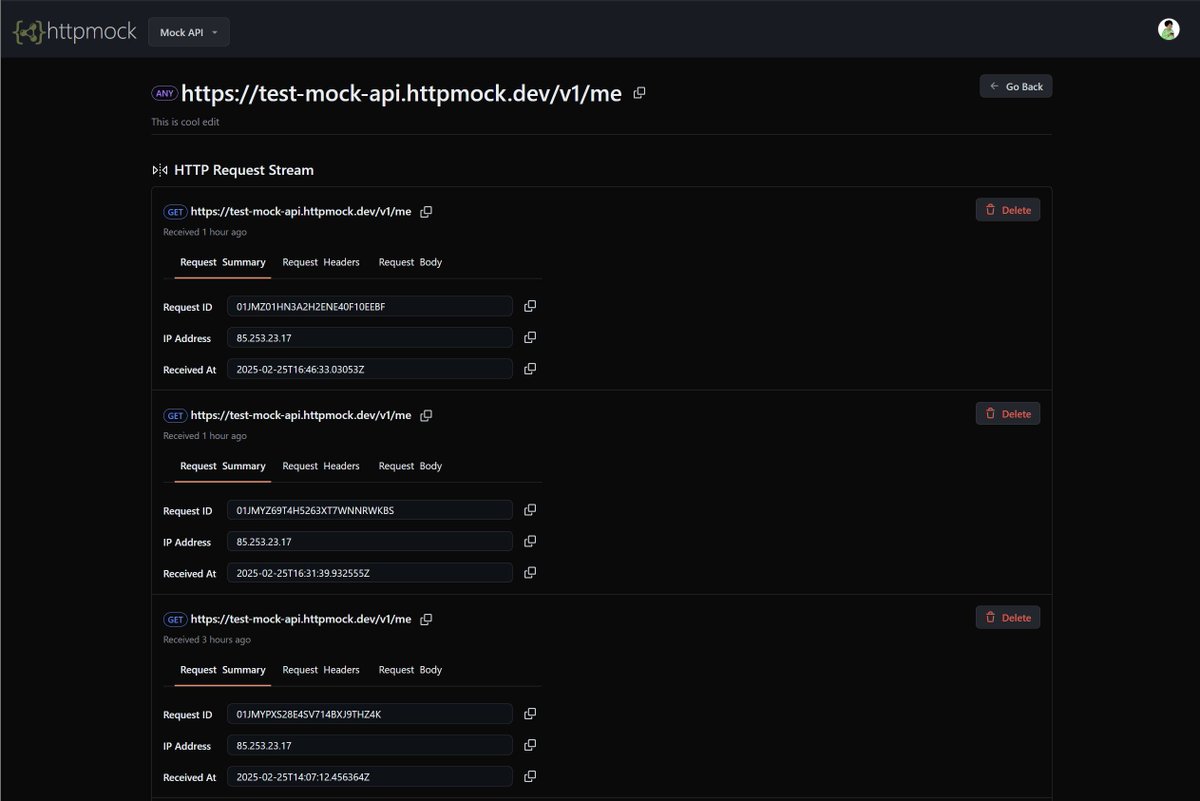
Task: Select Request Summary tab of request 01JMYZ69T4H5263XT7WNNRWKBS
Action: (x=223, y=466)
